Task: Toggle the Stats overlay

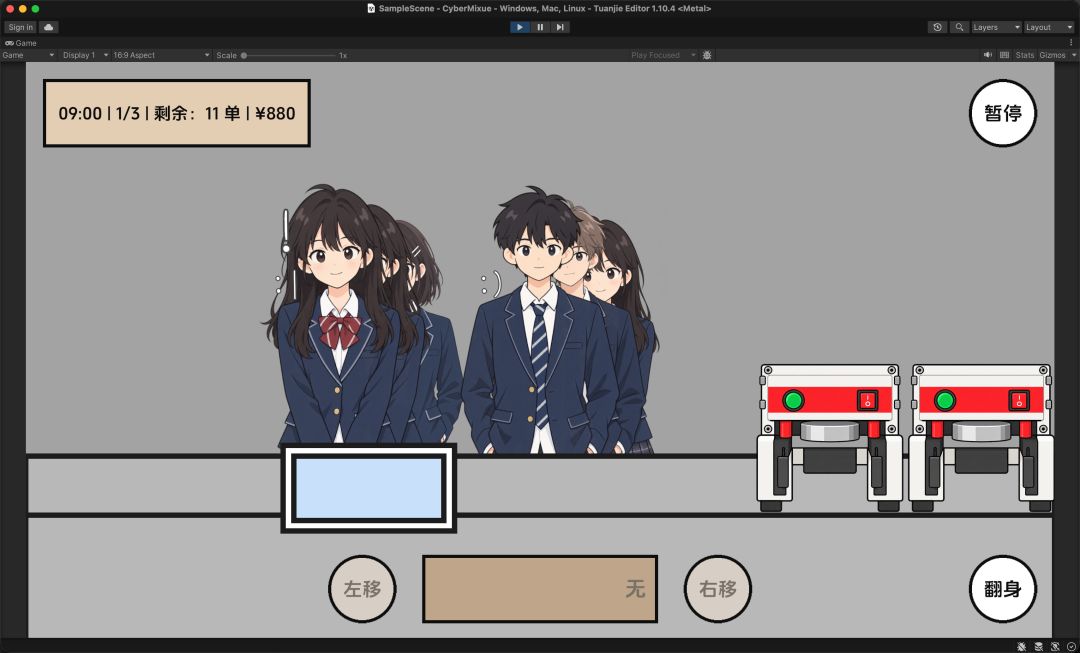Action: click(x=1025, y=55)
